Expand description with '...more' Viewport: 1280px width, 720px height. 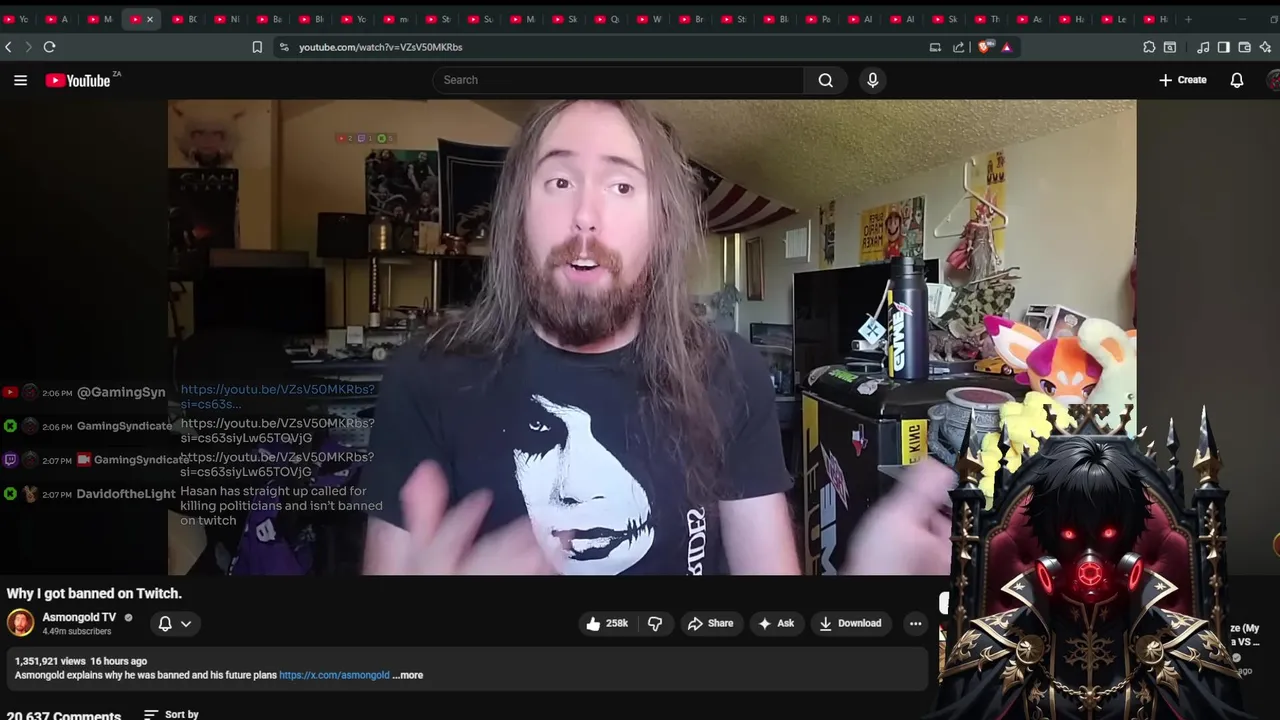[x=408, y=675]
